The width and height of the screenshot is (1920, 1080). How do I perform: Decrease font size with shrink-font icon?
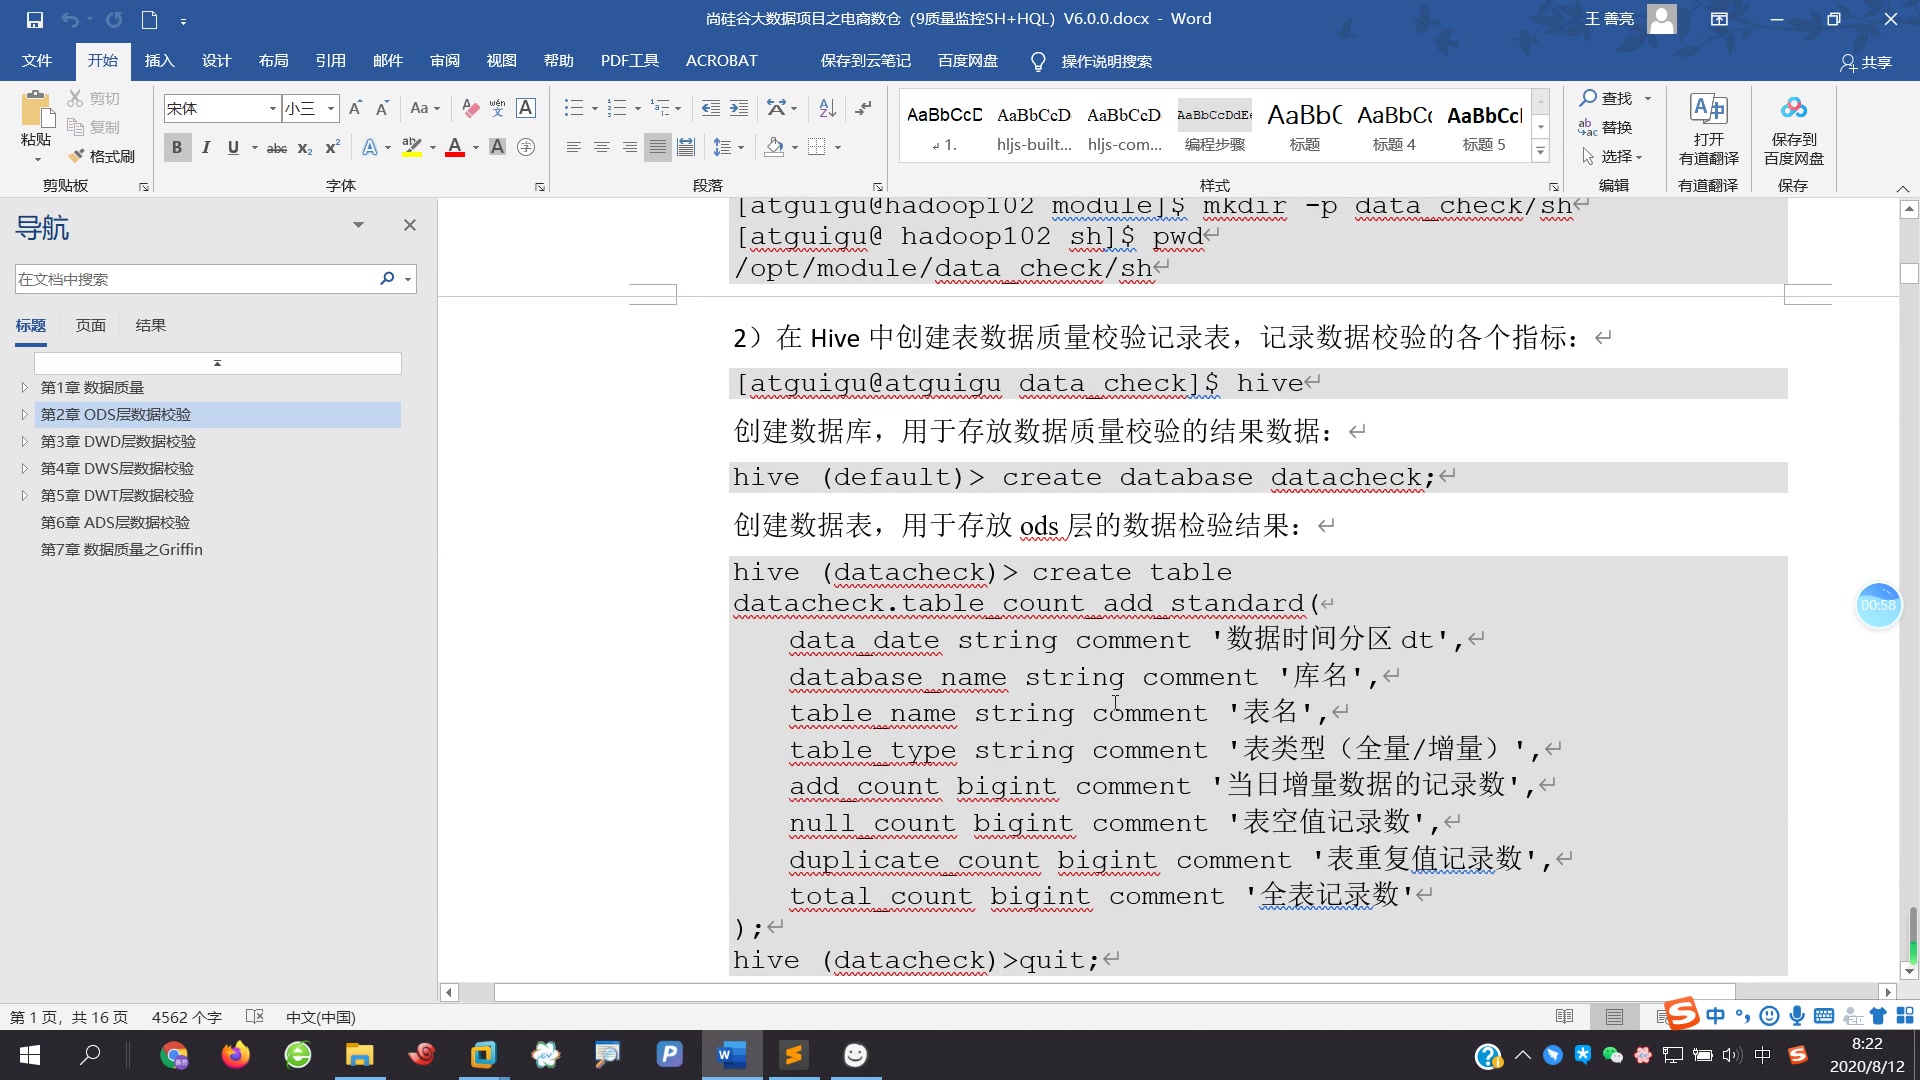[382, 108]
